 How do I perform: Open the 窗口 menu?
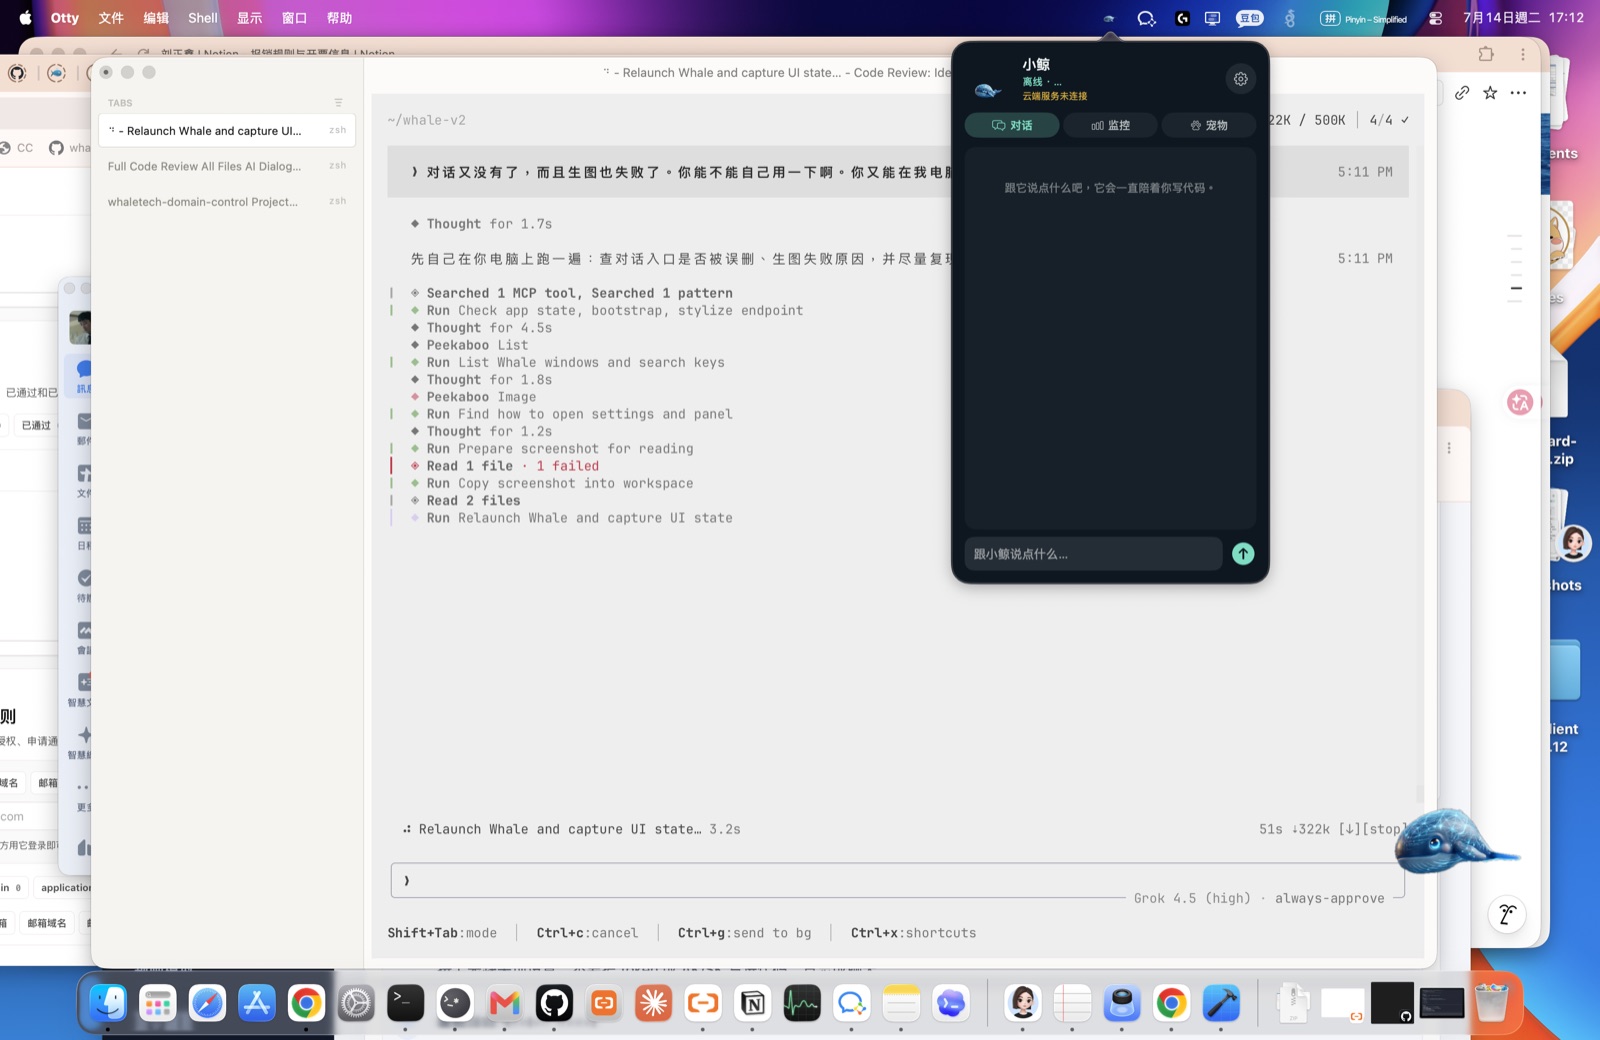pyautogui.click(x=294, y=18)
